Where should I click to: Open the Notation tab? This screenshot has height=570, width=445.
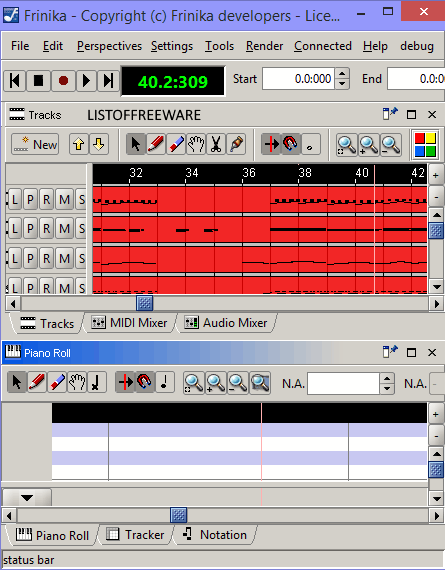[215, 535]
